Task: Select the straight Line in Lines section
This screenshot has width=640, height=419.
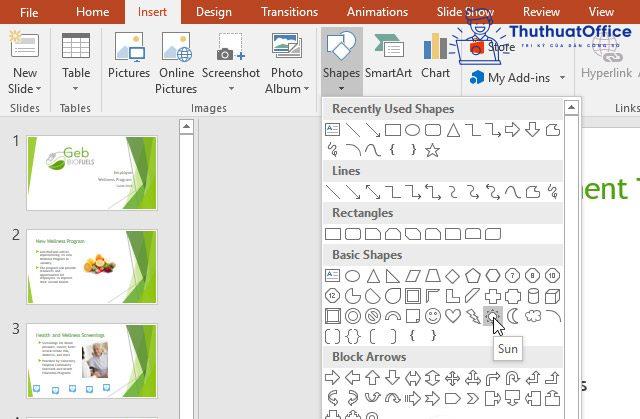Action: click(x=333, y=192)
